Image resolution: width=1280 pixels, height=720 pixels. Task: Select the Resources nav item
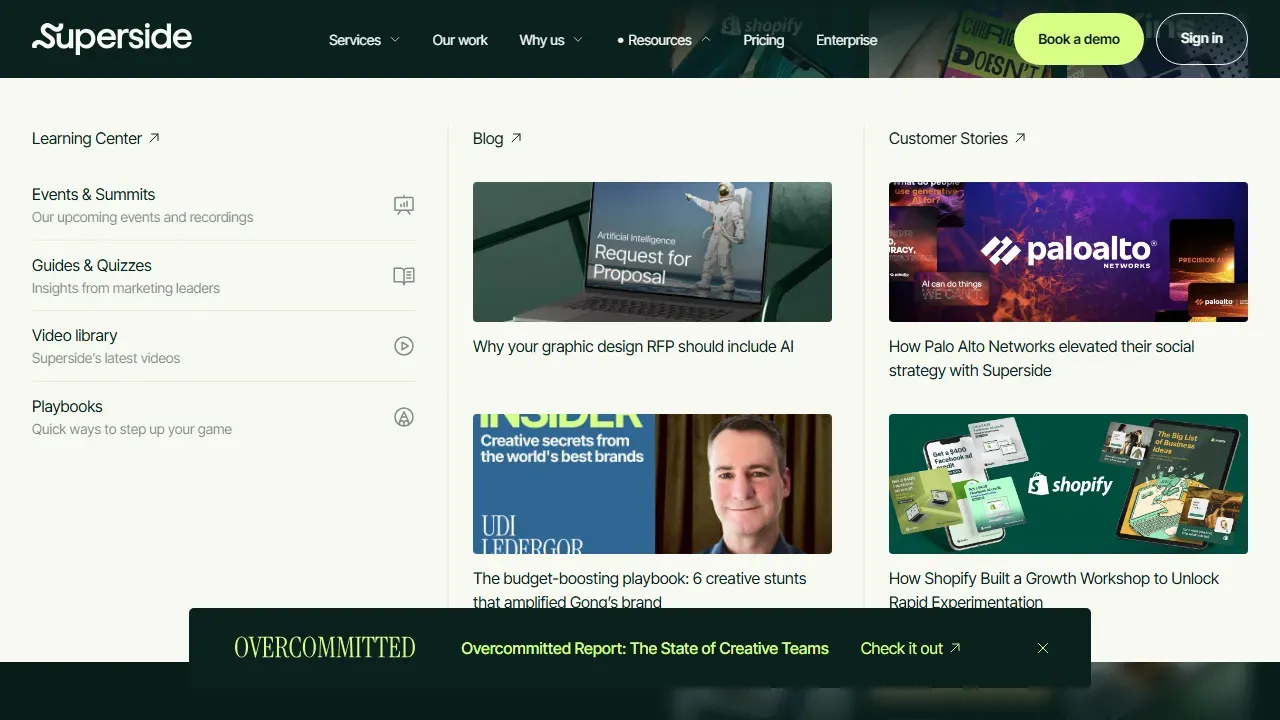(660, 40)
